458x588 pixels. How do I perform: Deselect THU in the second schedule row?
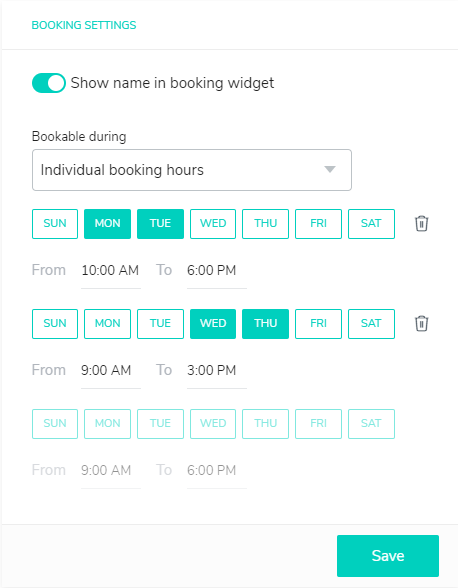click(265, 324)
